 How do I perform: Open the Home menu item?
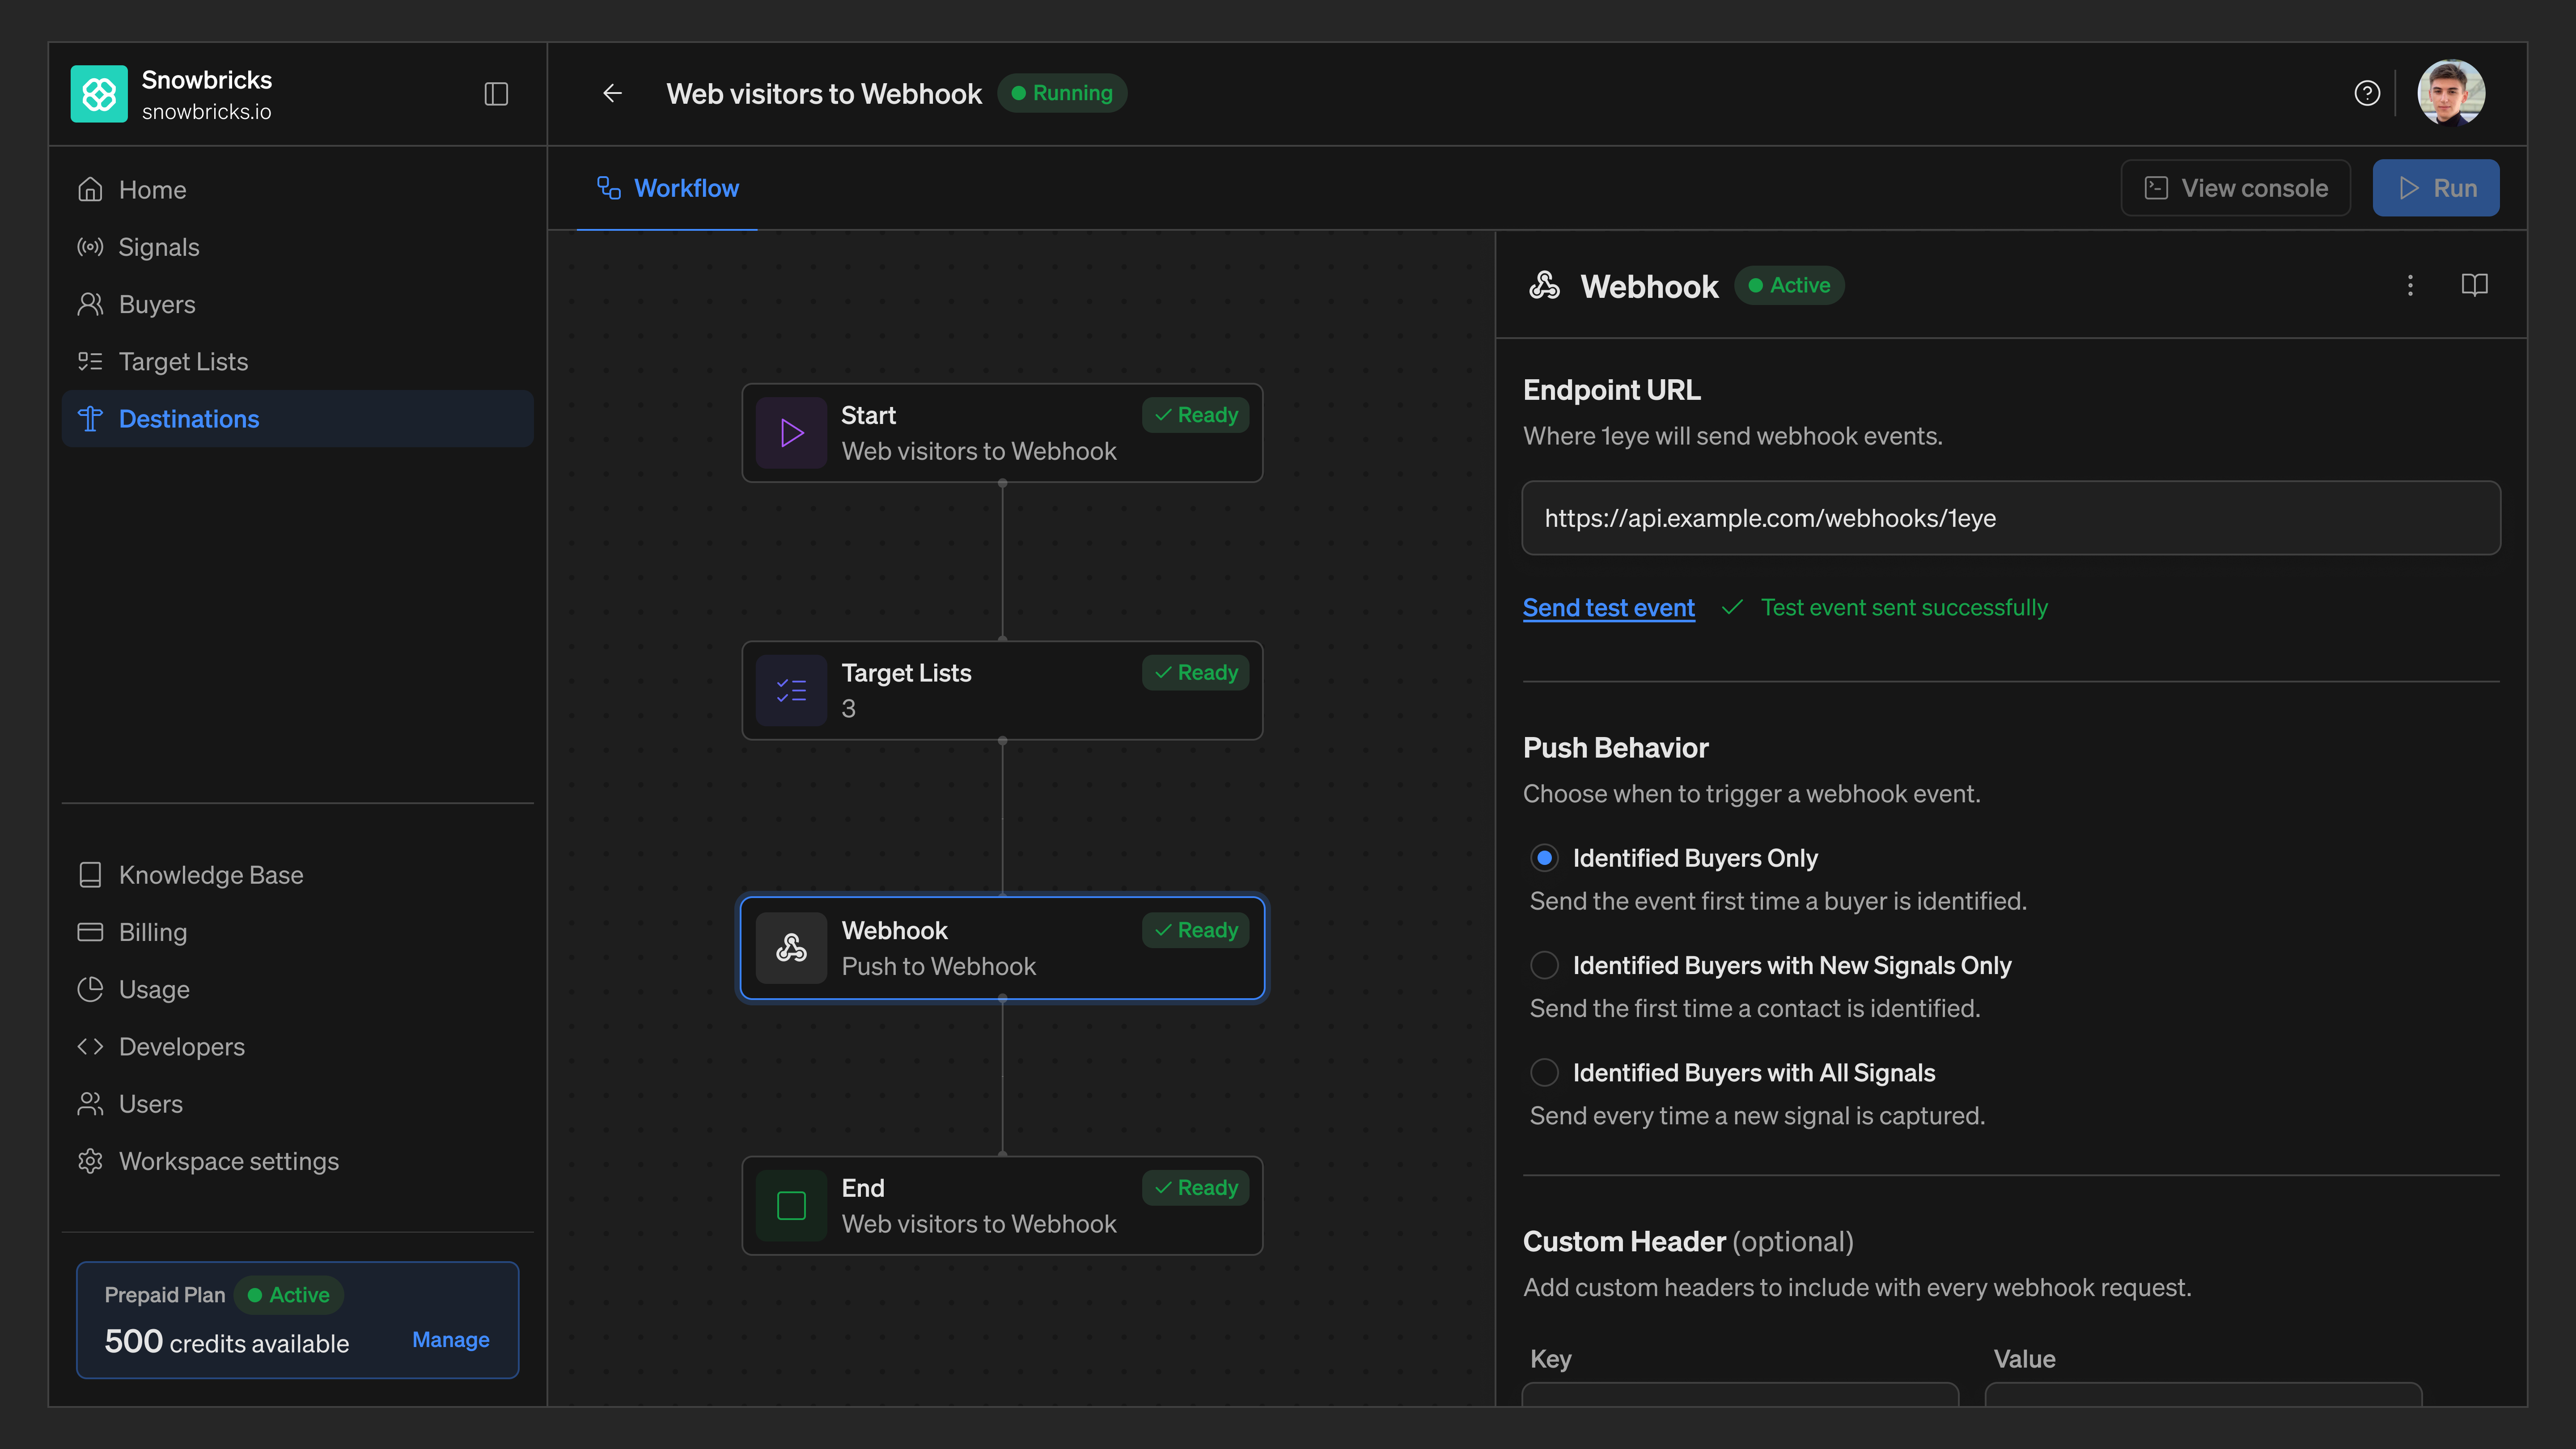pyautogui.click(x=297, y=190)
